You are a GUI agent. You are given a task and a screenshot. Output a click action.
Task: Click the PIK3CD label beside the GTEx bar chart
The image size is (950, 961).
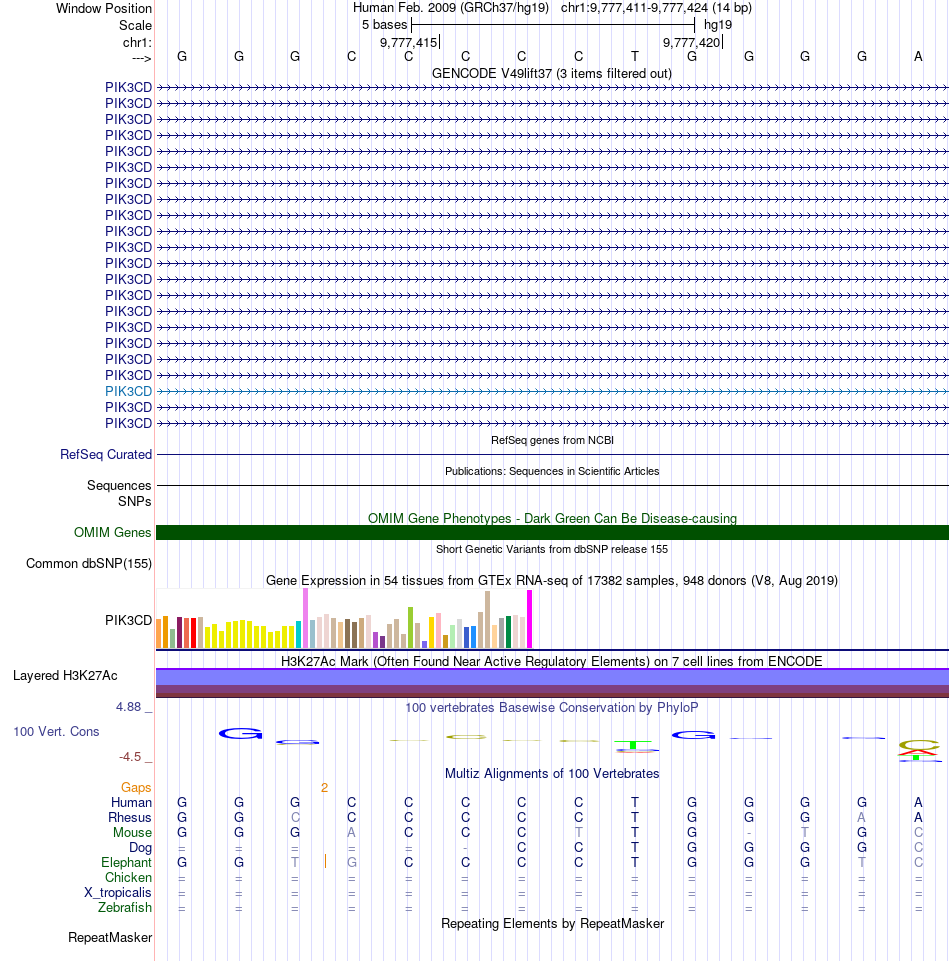[128, 620]
